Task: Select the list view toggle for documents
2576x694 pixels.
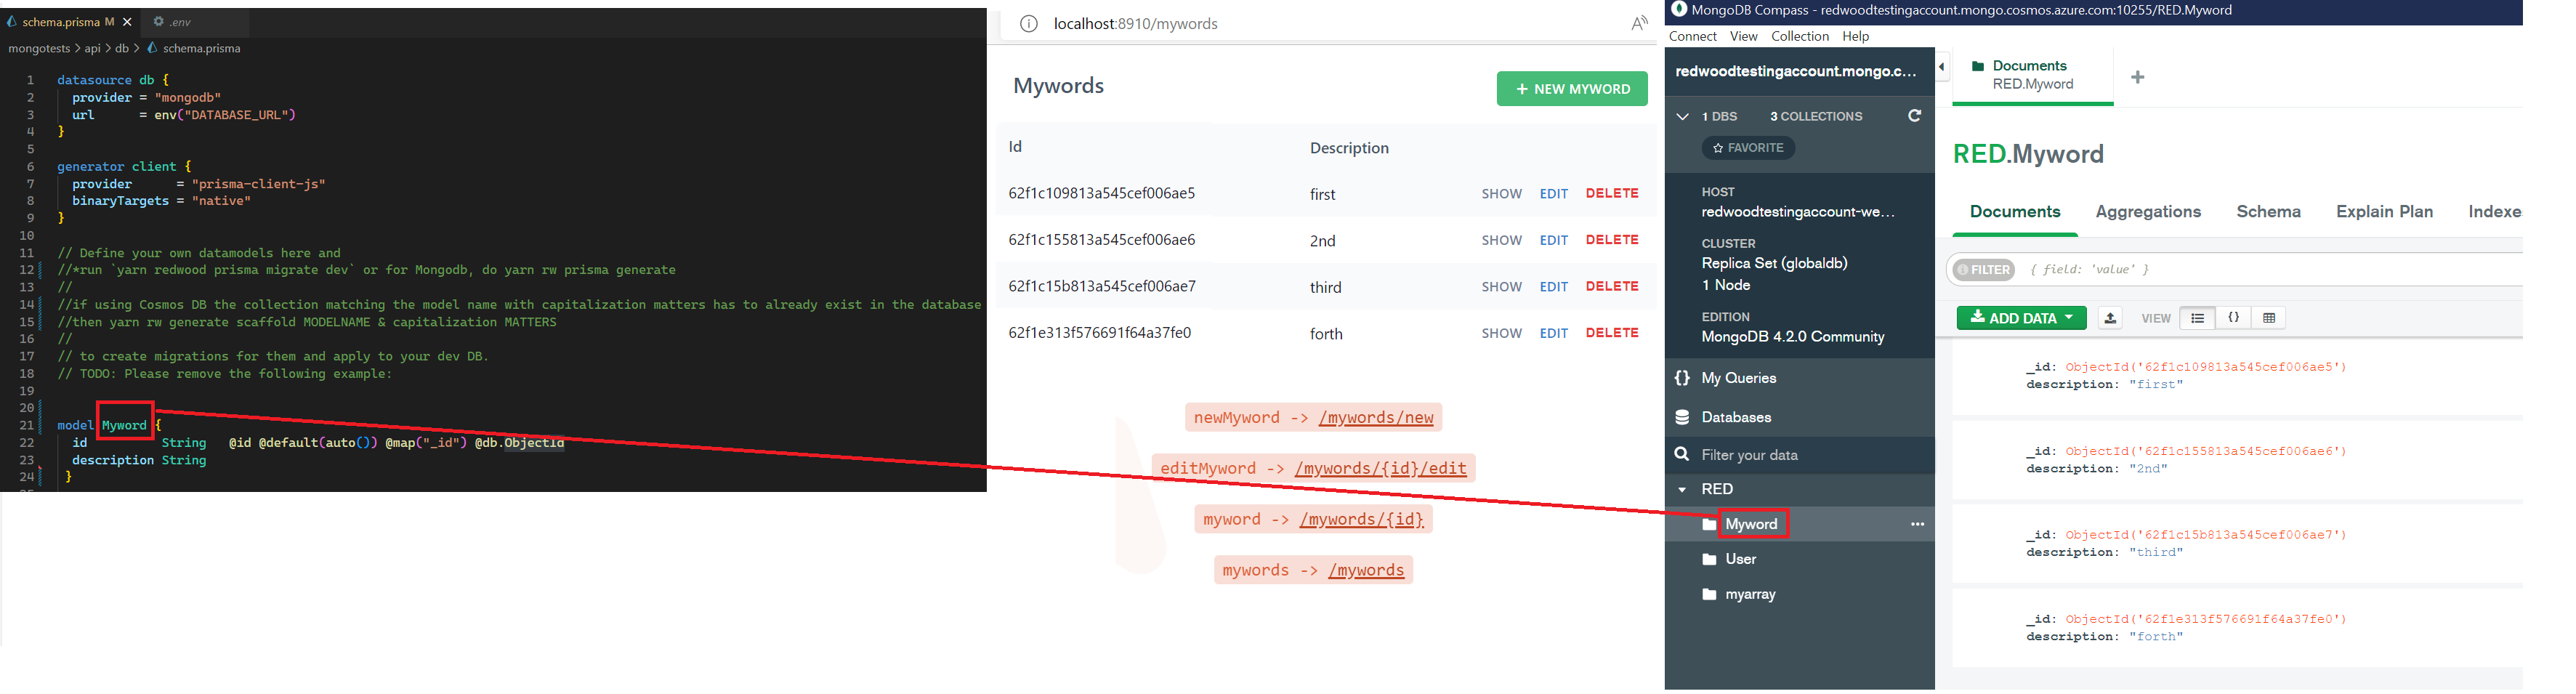Action: click(x=2197, y=317)
